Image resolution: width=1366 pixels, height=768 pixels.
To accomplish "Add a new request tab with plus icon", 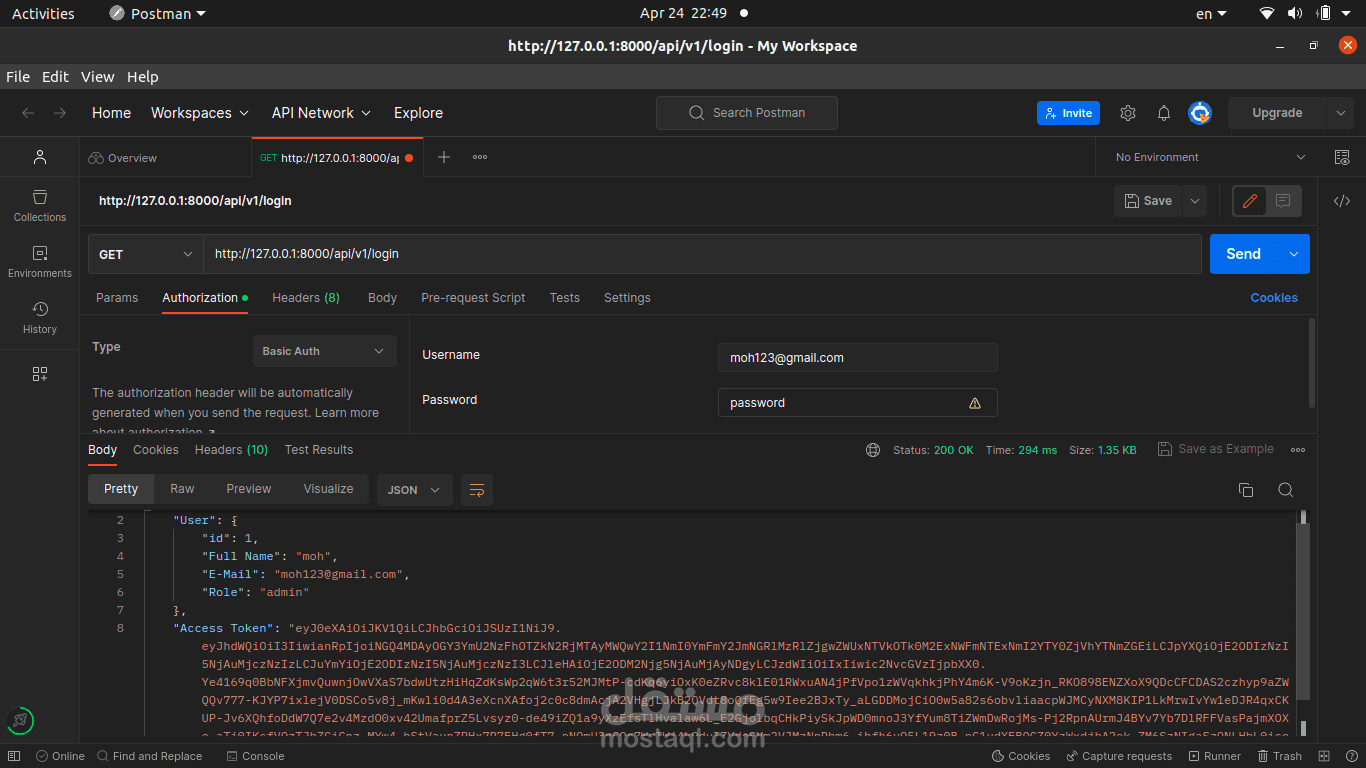I will pyautogui.click(x=444, y=157).
